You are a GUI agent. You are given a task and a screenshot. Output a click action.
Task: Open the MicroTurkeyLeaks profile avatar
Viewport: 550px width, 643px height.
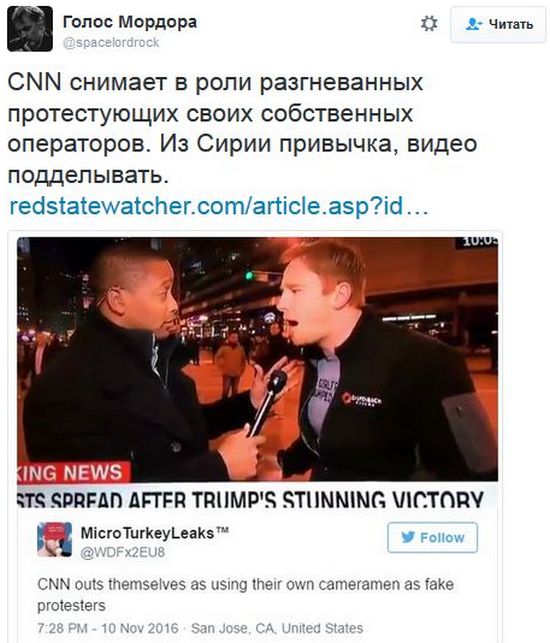[x=55, y=539]
